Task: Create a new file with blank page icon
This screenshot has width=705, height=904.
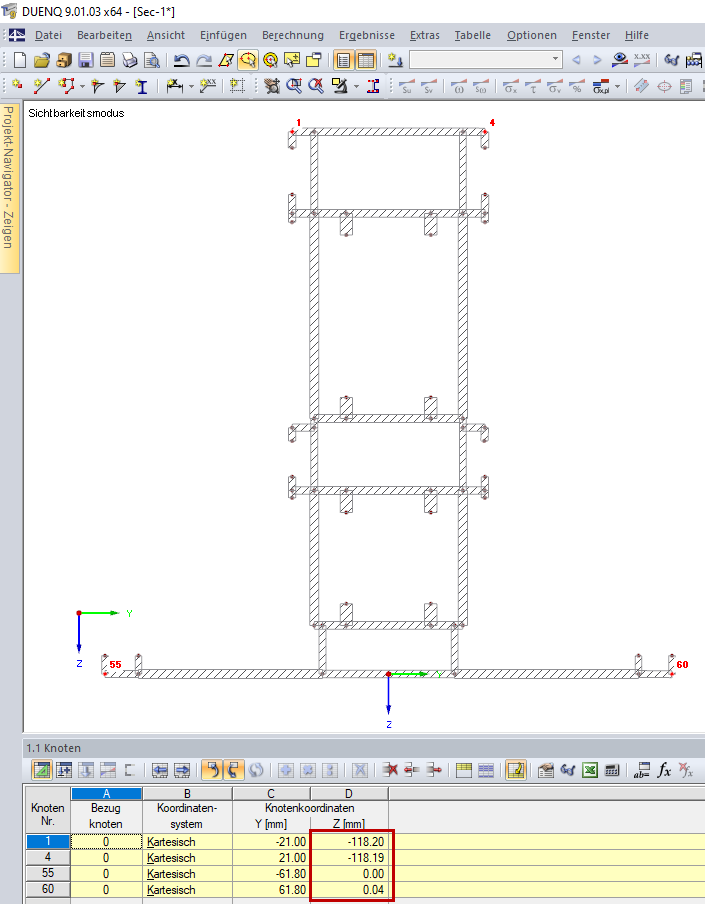Action: 20,60
